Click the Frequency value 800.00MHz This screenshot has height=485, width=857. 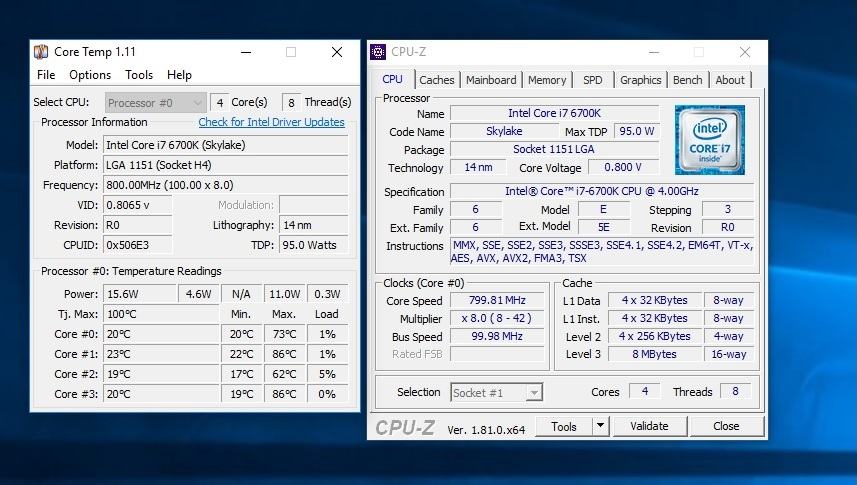pos(226,185)
